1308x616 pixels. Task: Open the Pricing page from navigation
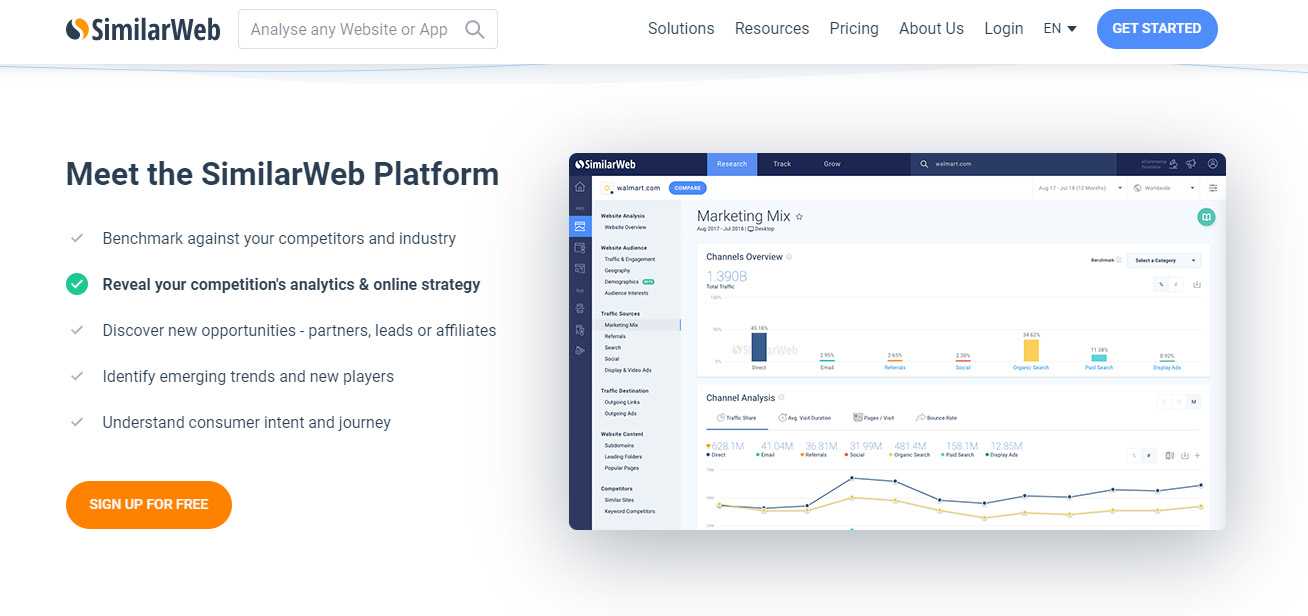click(x=854, y=29)
